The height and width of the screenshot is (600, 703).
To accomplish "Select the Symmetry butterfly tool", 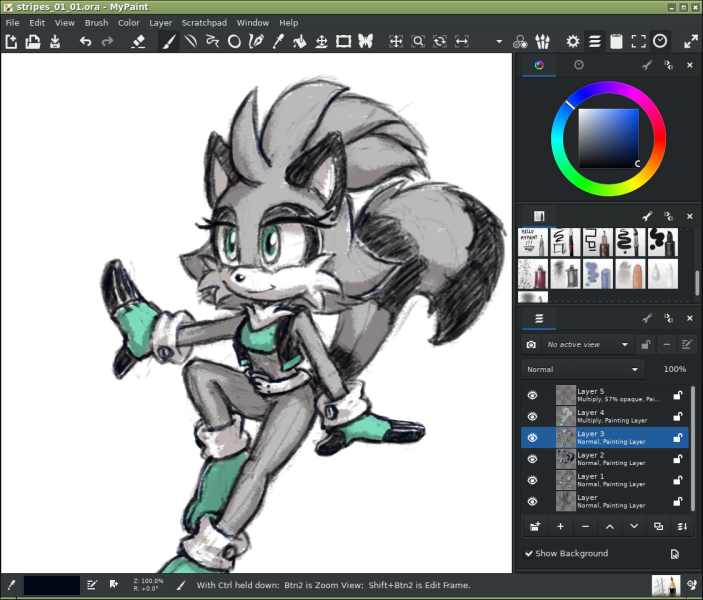I will click(x=365, y=42).
